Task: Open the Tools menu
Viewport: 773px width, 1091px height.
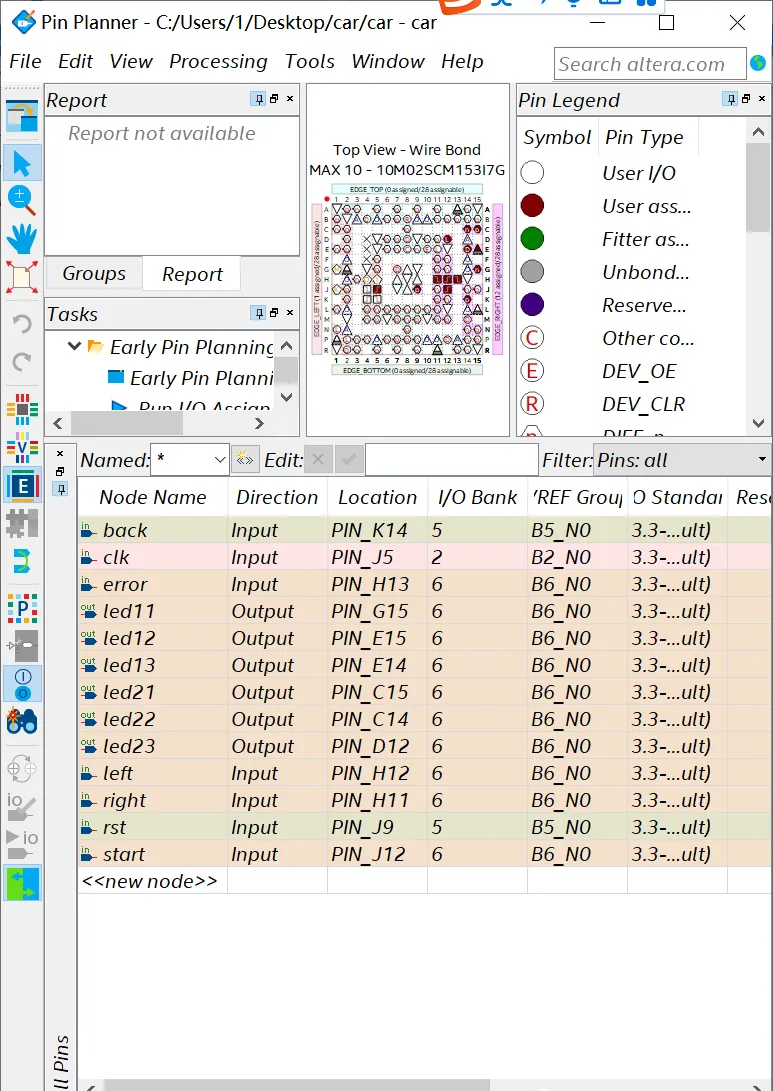Action: tap(310, 61)
